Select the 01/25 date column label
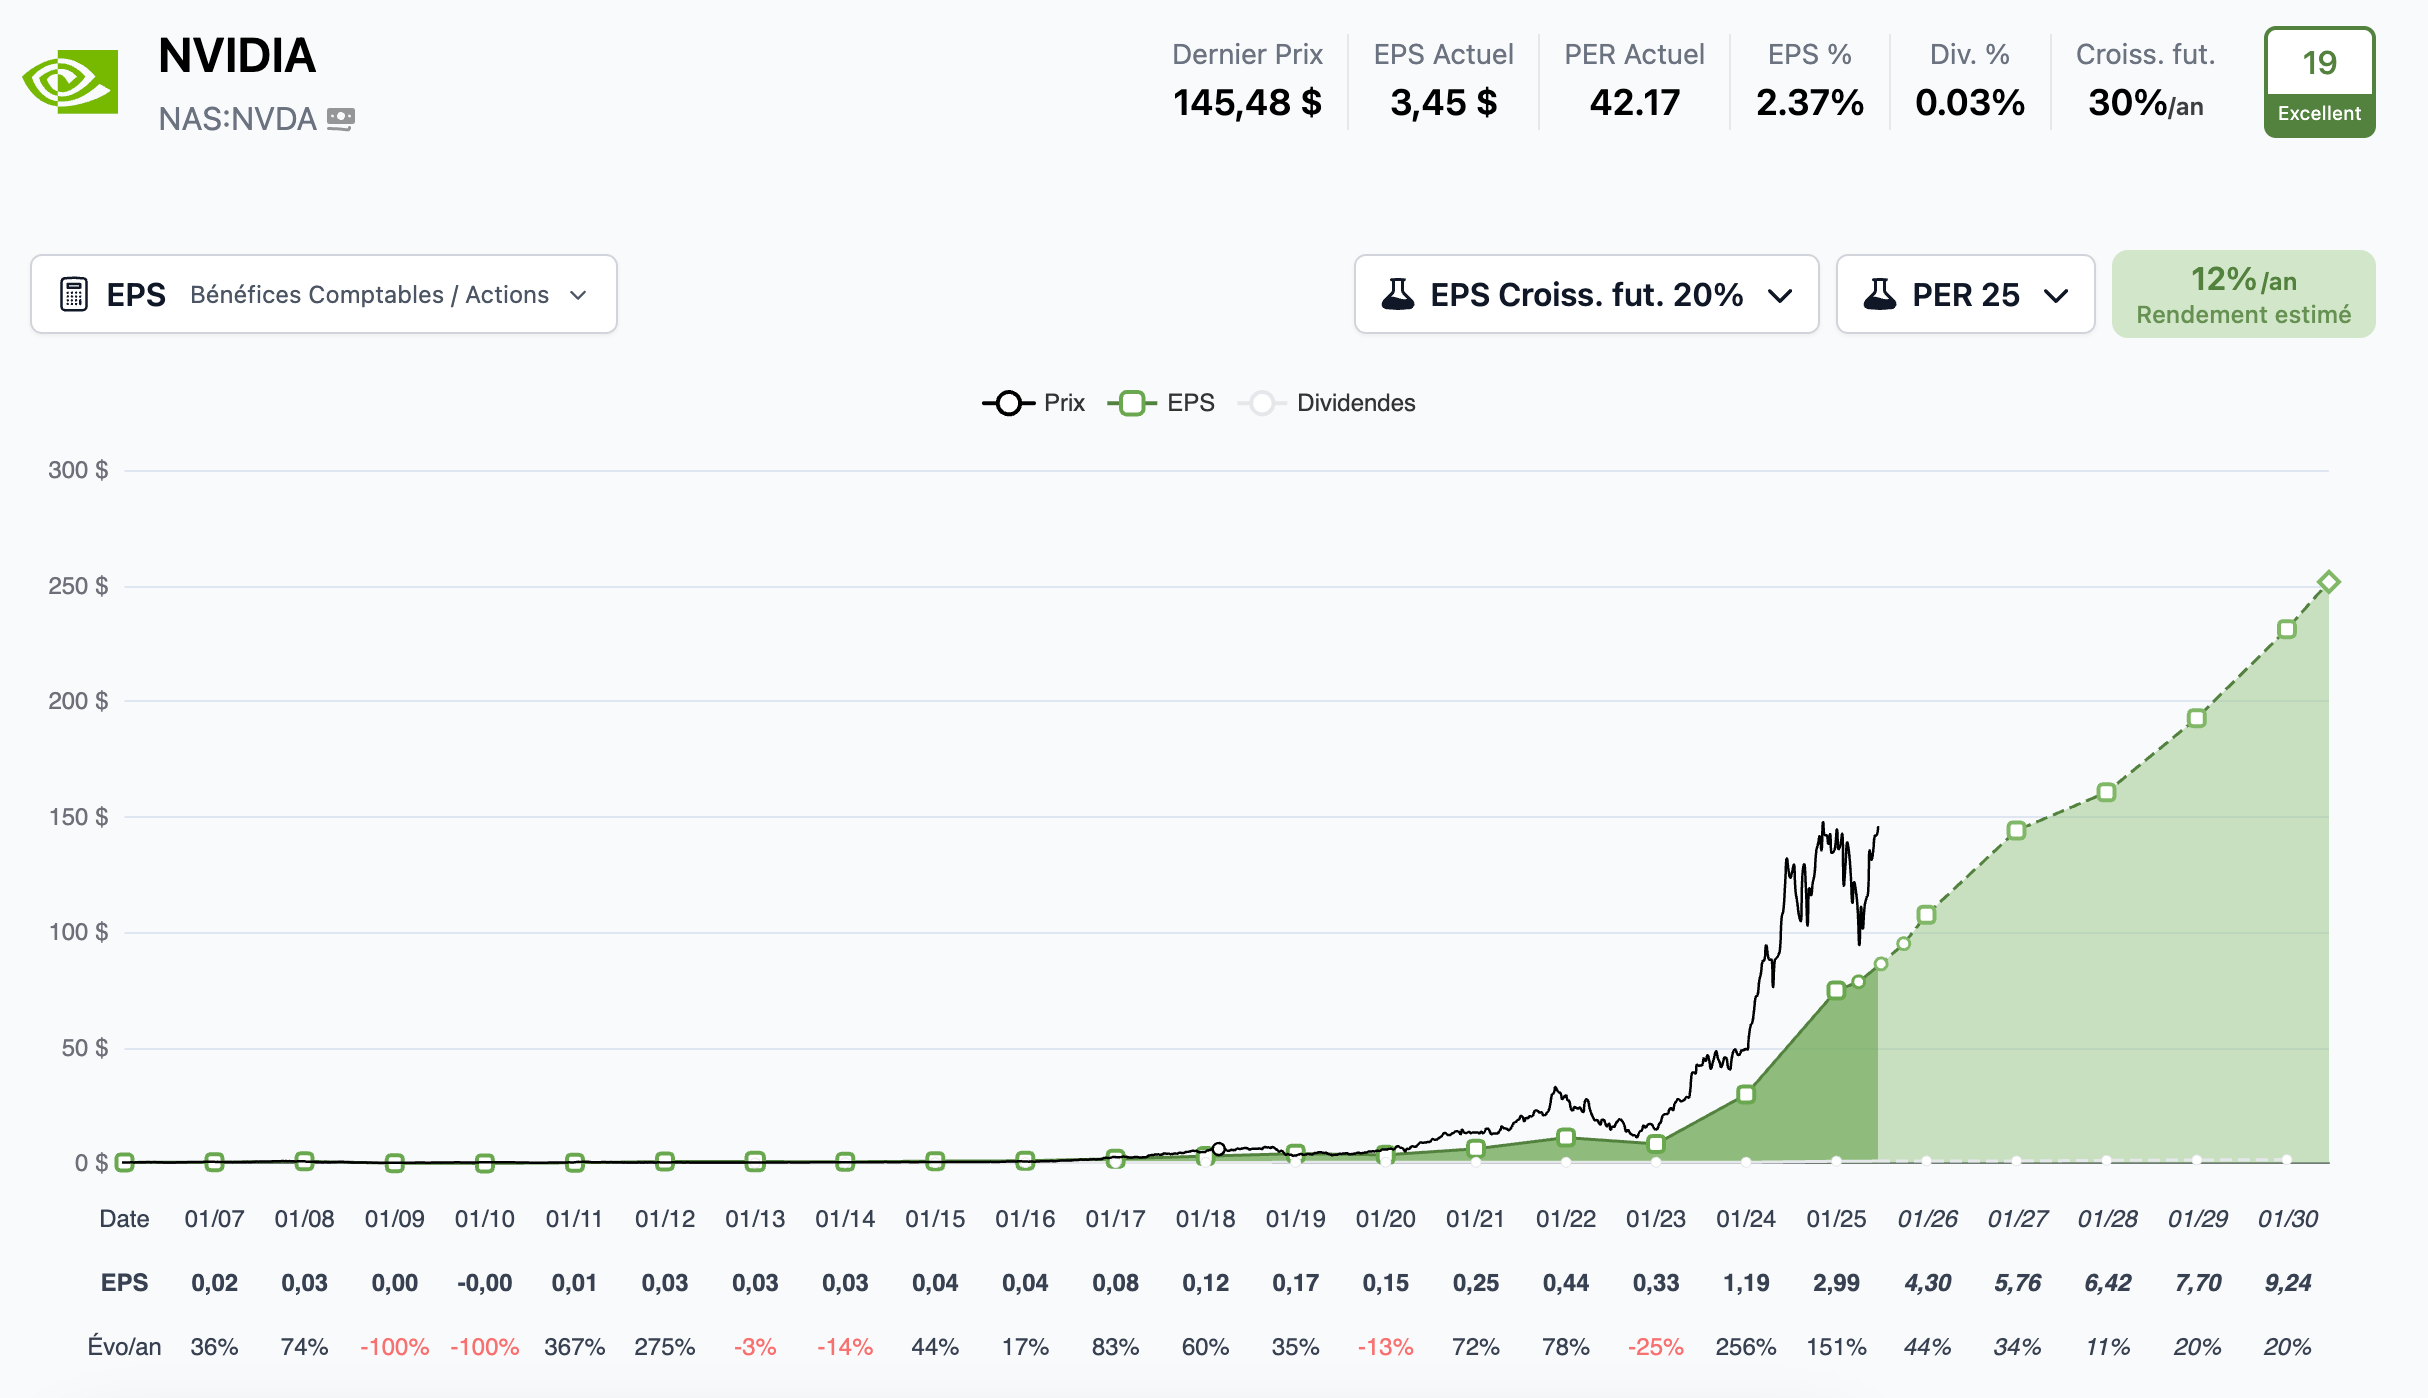 point(1836,1219)
